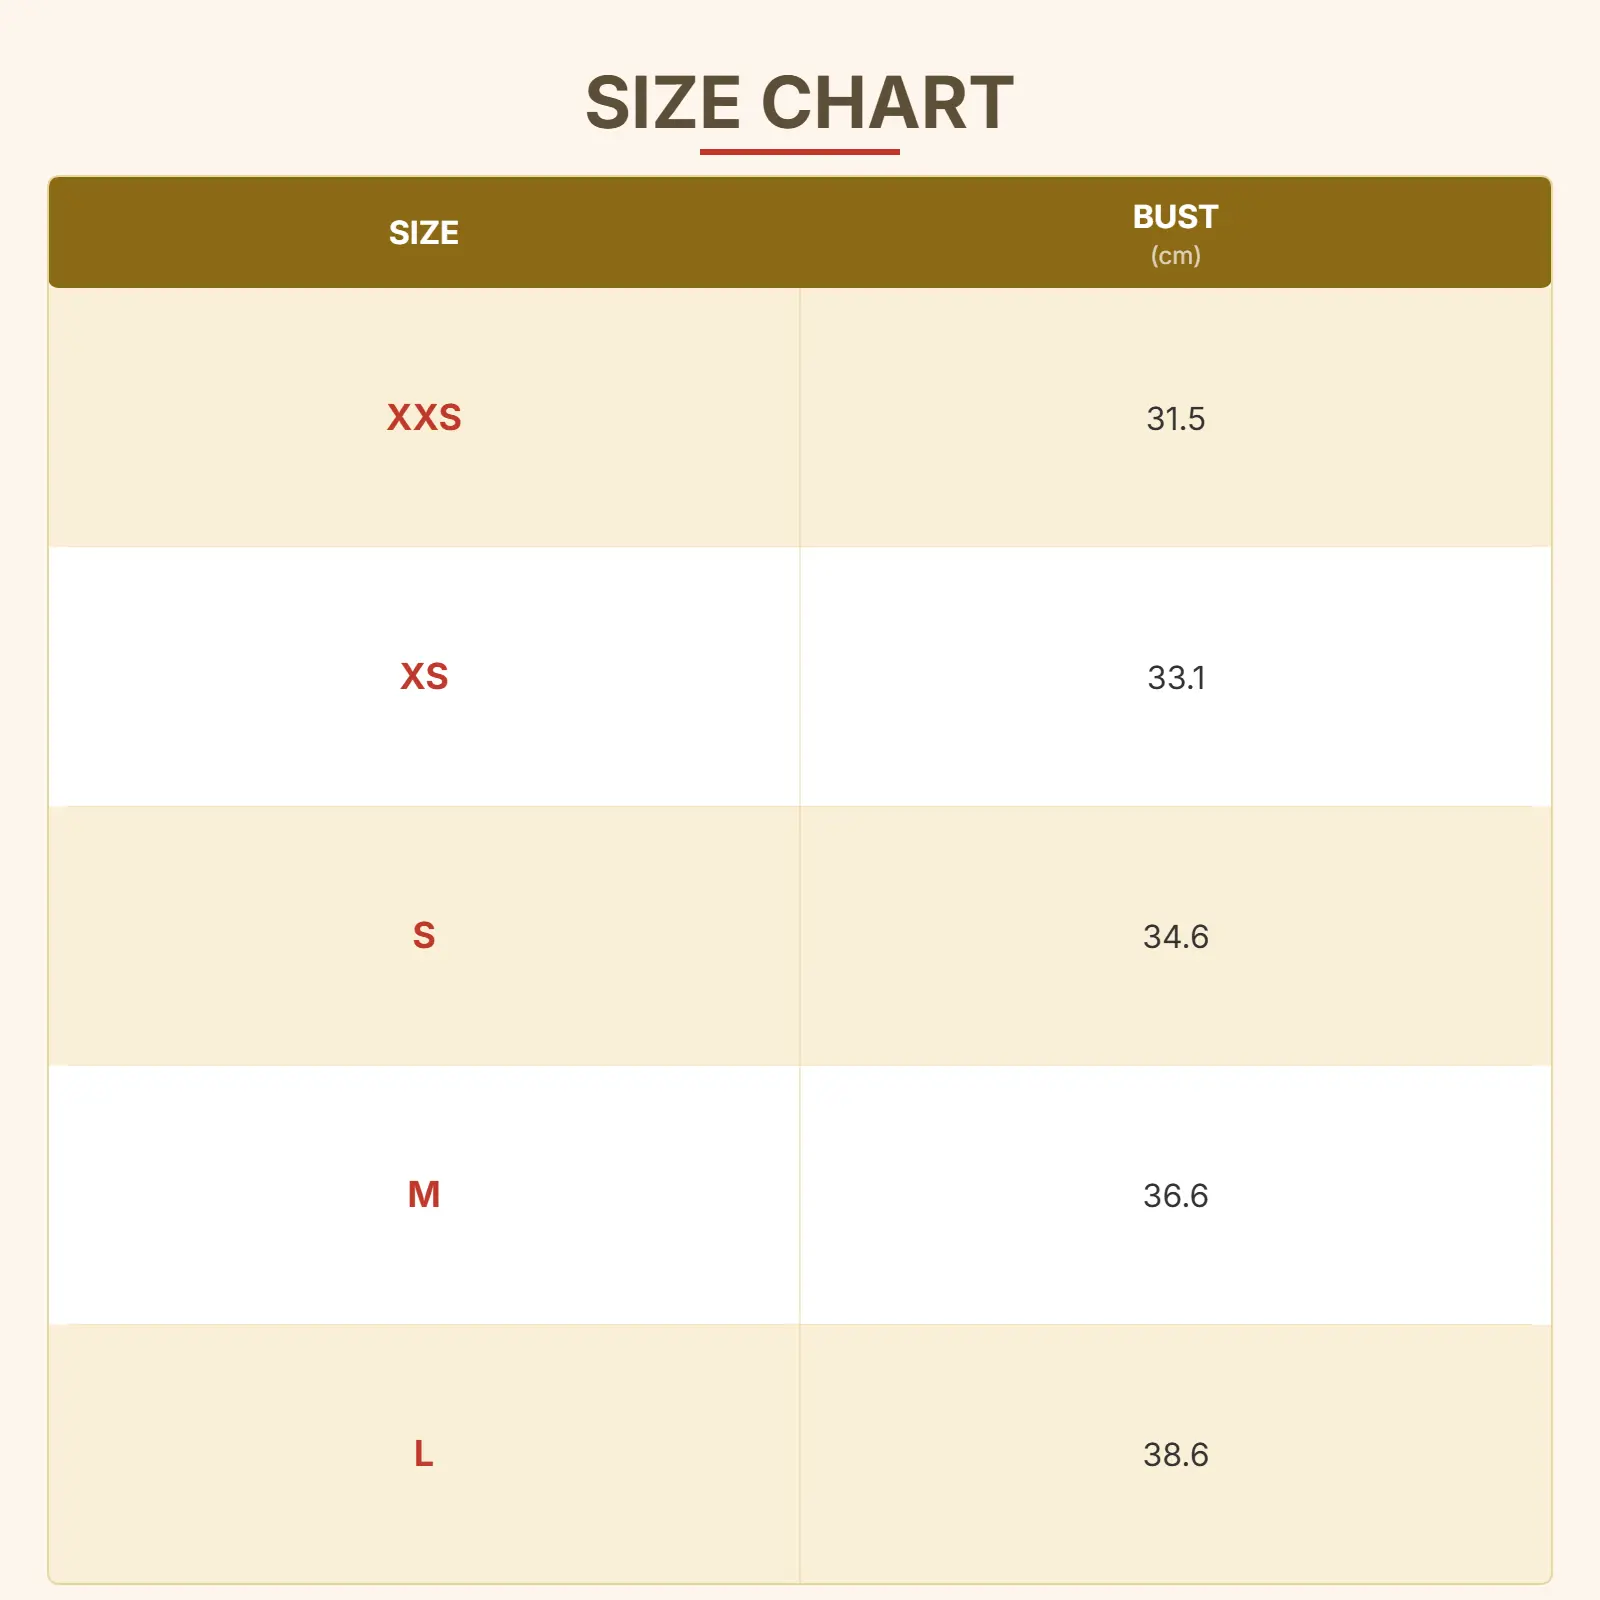The width and height of the screenshot is (1600, 1600).
Task: Select the S size label
Action: (x=424, y=935)
